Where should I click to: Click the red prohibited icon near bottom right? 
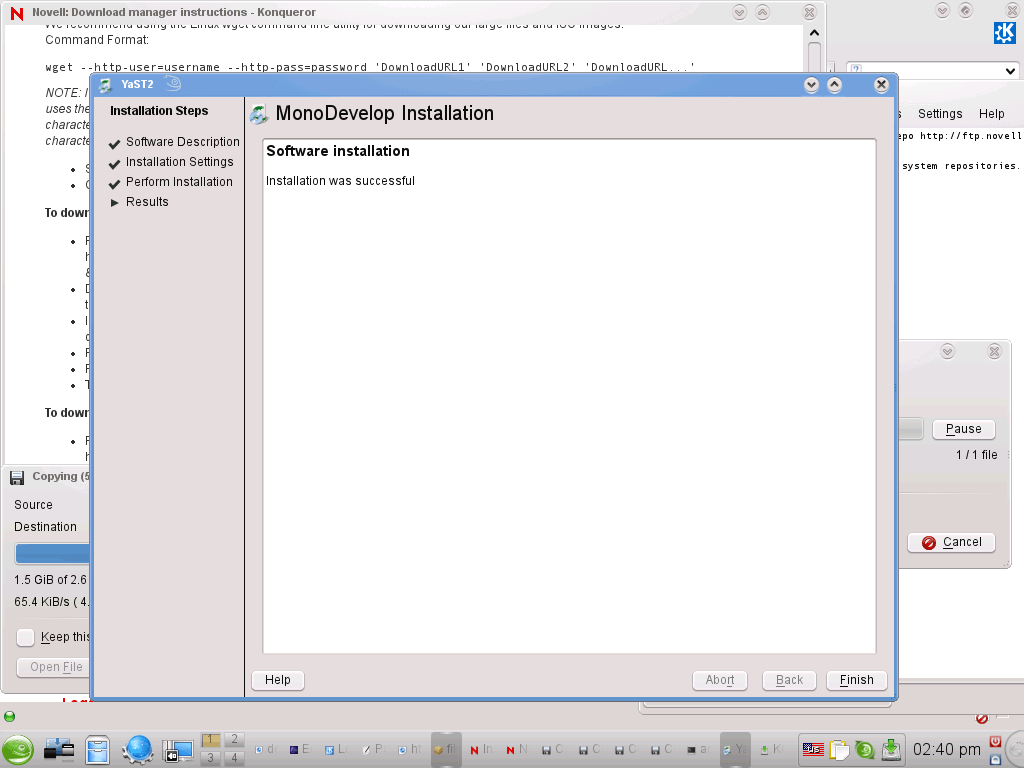pyautogui.click(x=982, y=718)
